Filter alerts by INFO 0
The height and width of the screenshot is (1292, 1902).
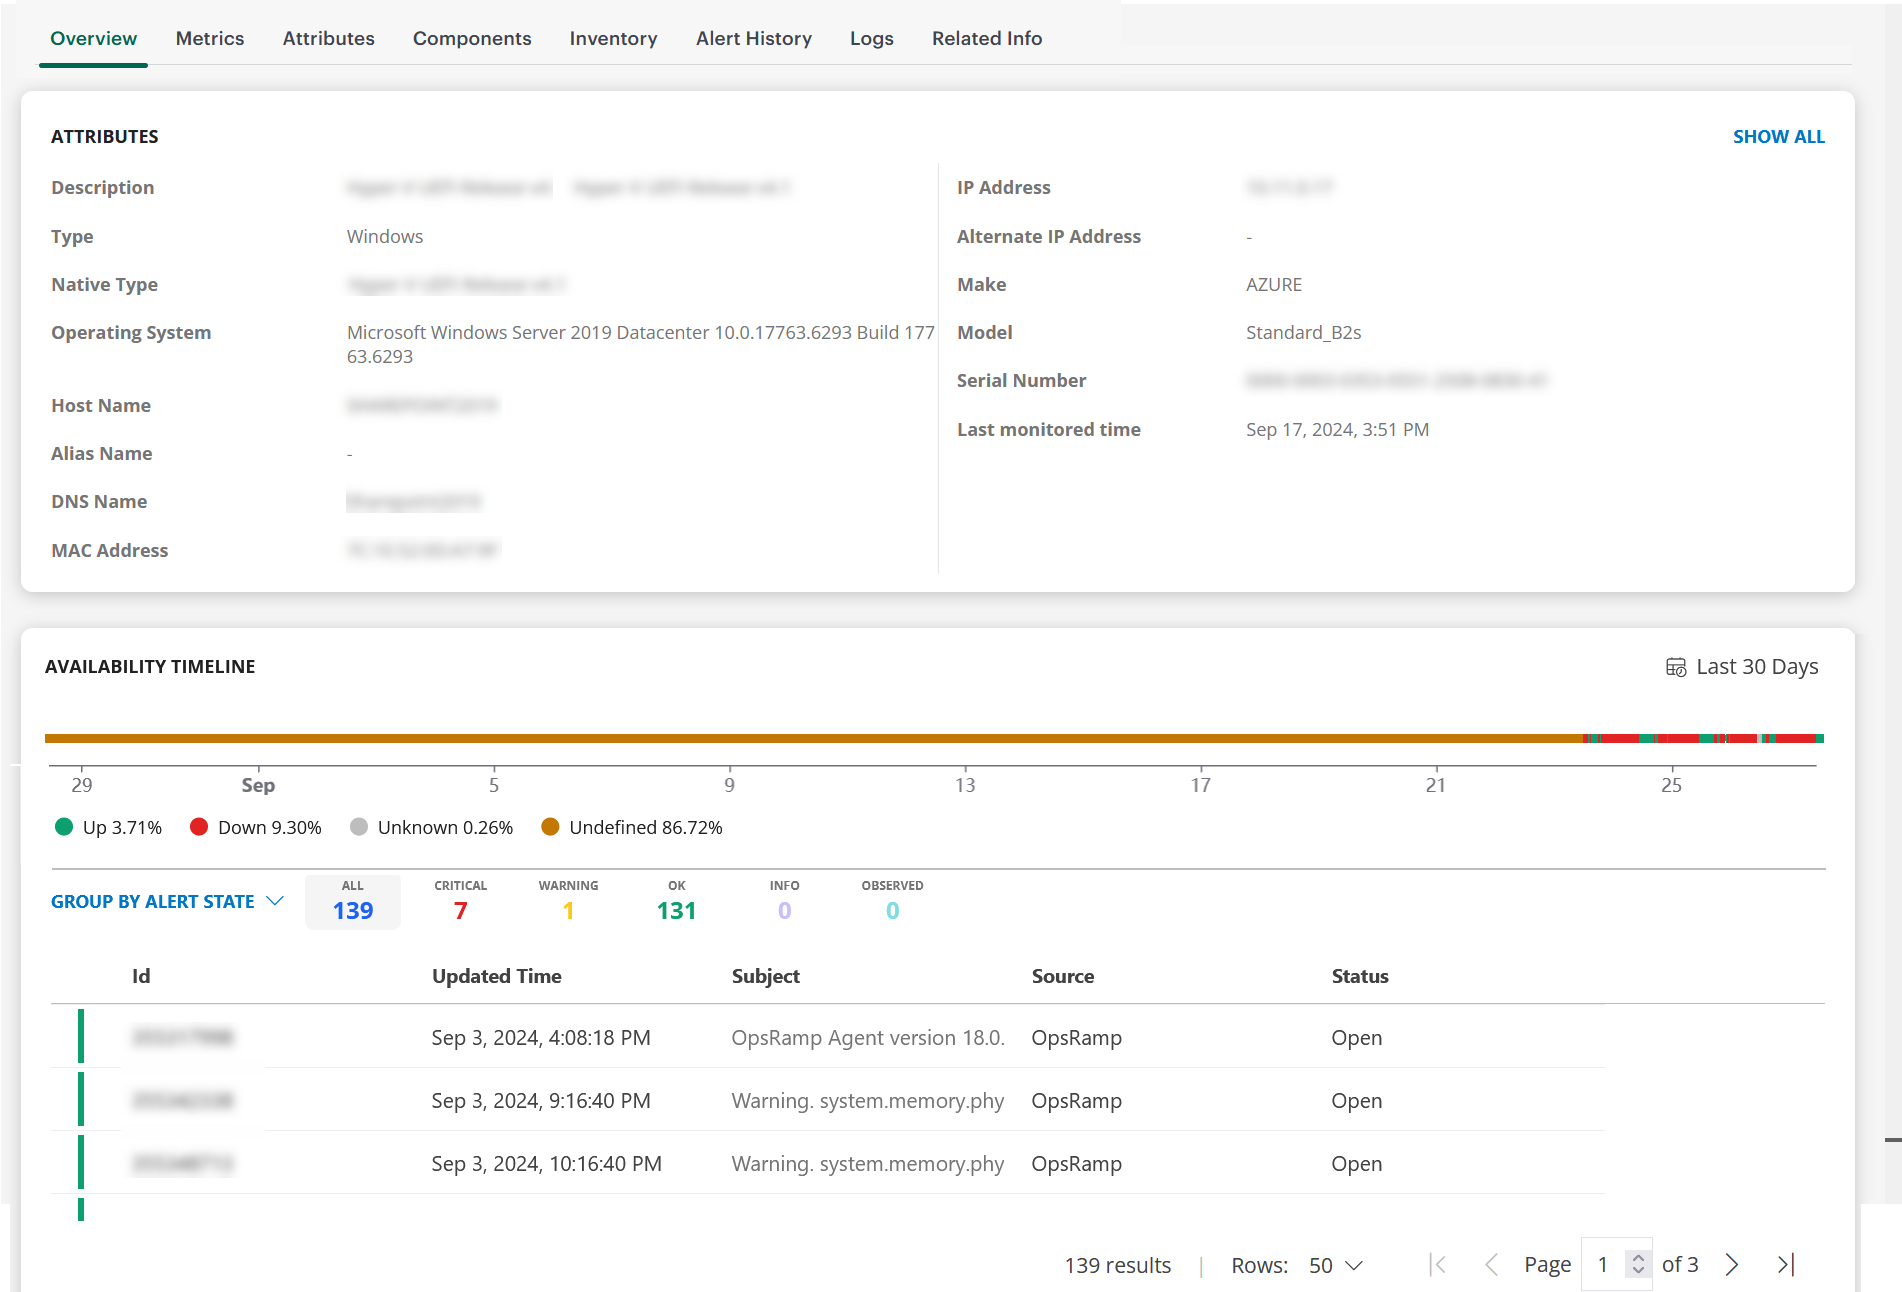point(785,901)
